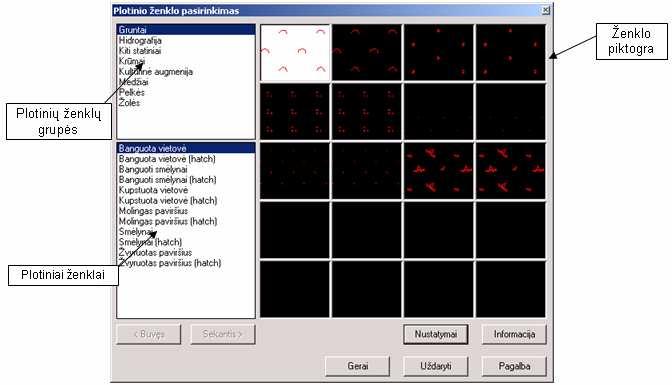This screenshot has width=672, height=385.
Task: Select the Smėlynai (hatch) sign
Action: (x=150, y=242)
